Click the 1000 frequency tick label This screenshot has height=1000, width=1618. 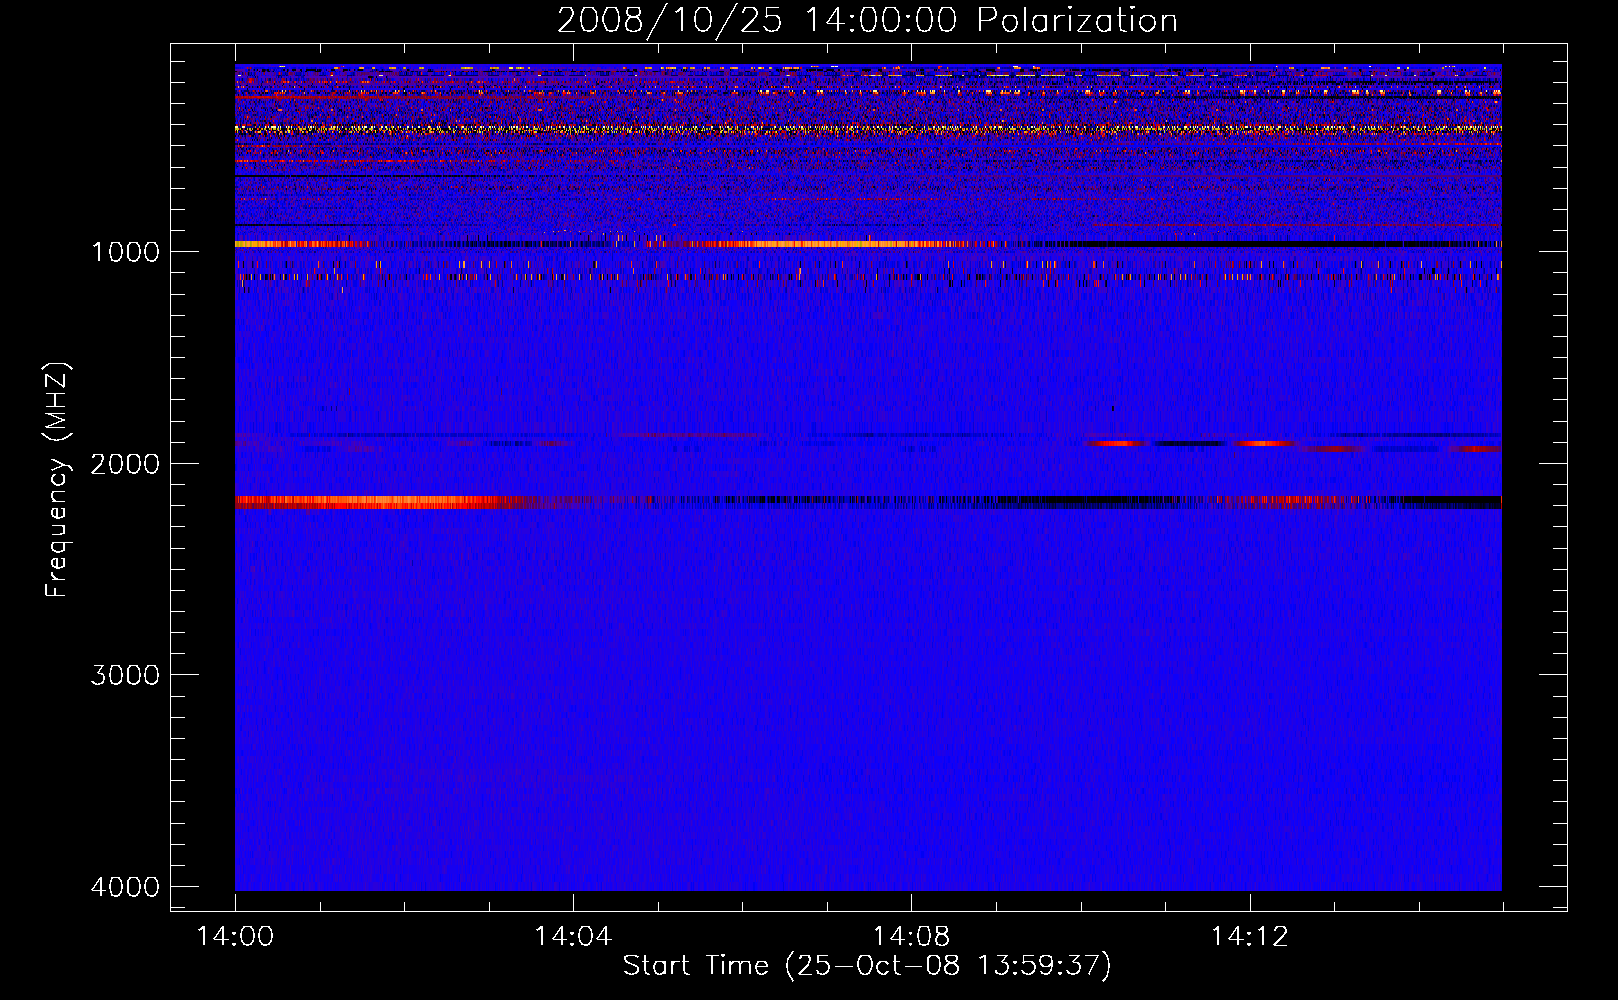point(125,252)
